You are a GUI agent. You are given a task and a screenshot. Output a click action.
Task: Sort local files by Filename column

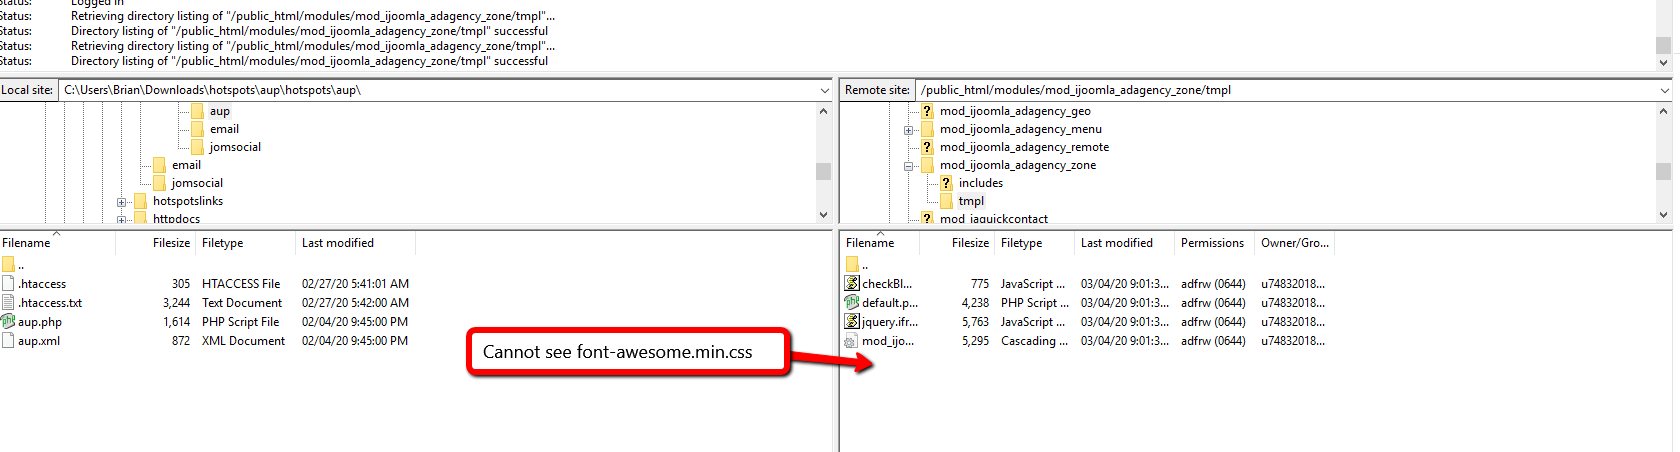point(57,243)
